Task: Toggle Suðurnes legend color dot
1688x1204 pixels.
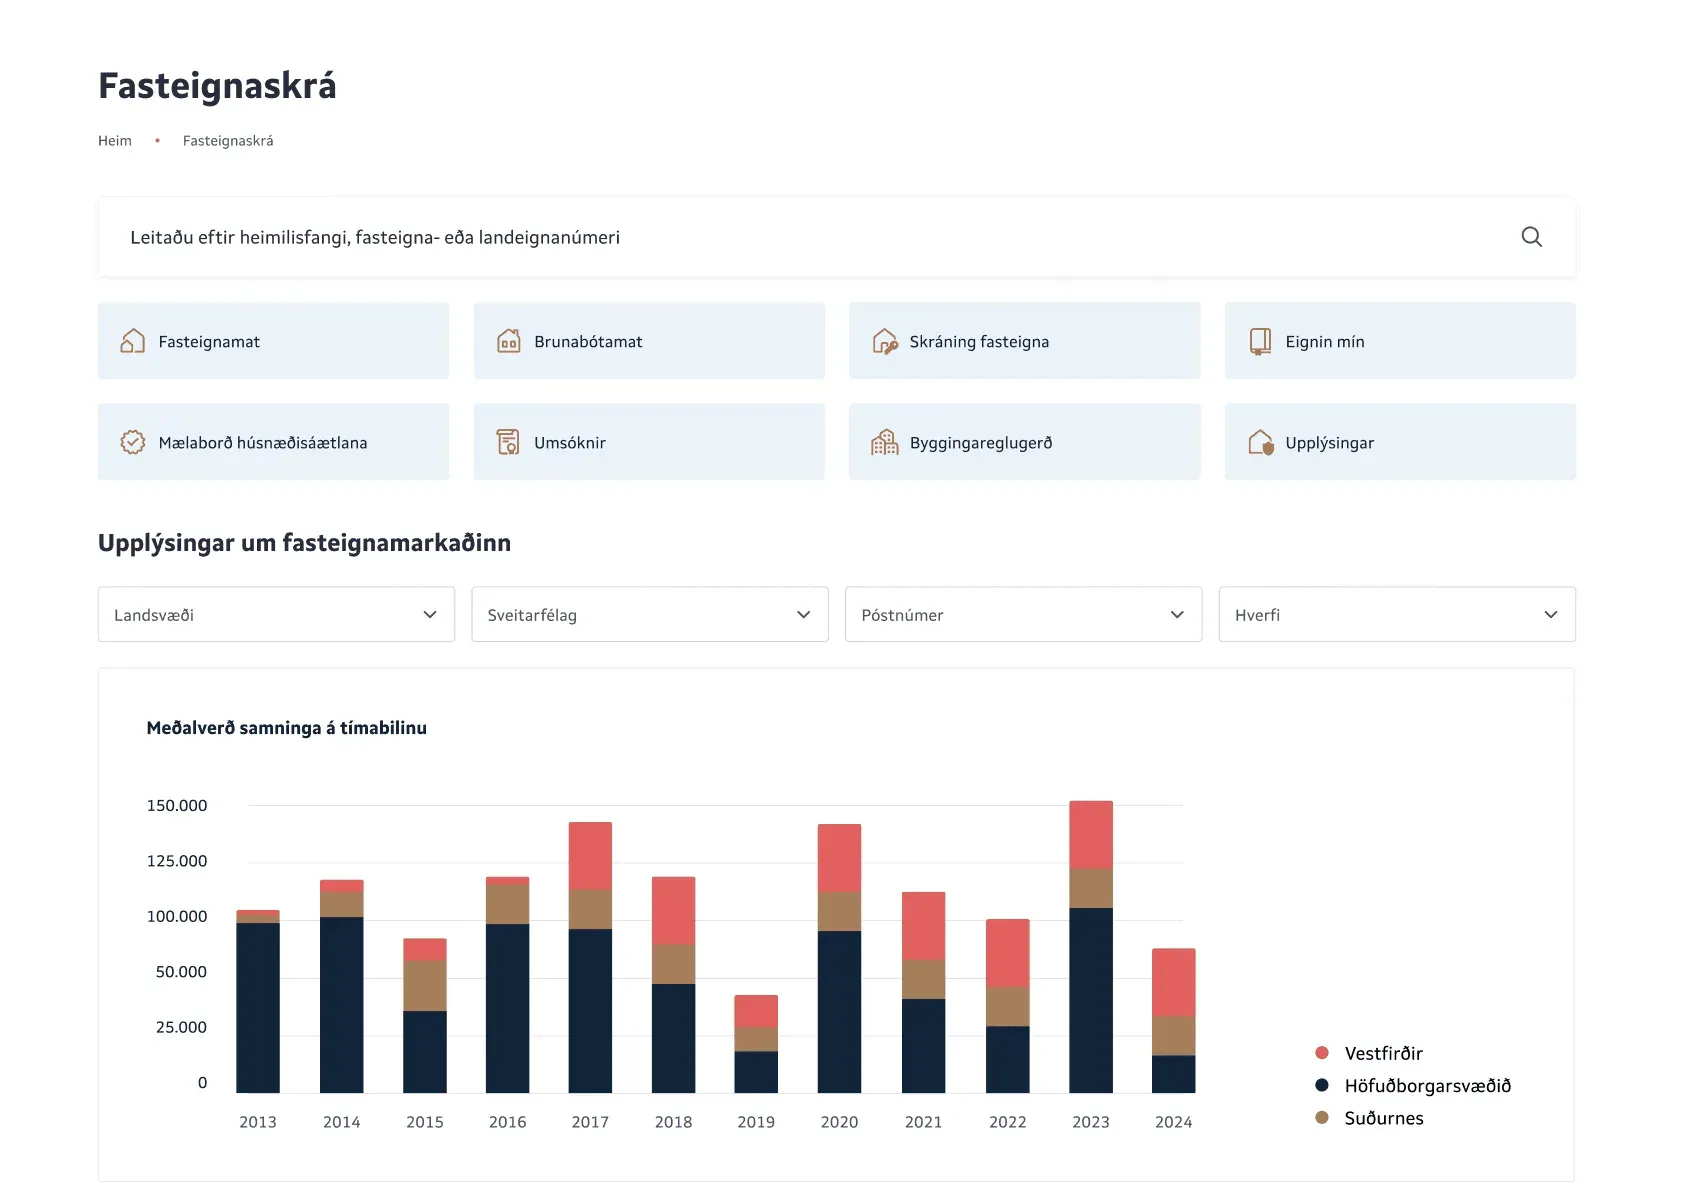Action: pos(1322,1118)
